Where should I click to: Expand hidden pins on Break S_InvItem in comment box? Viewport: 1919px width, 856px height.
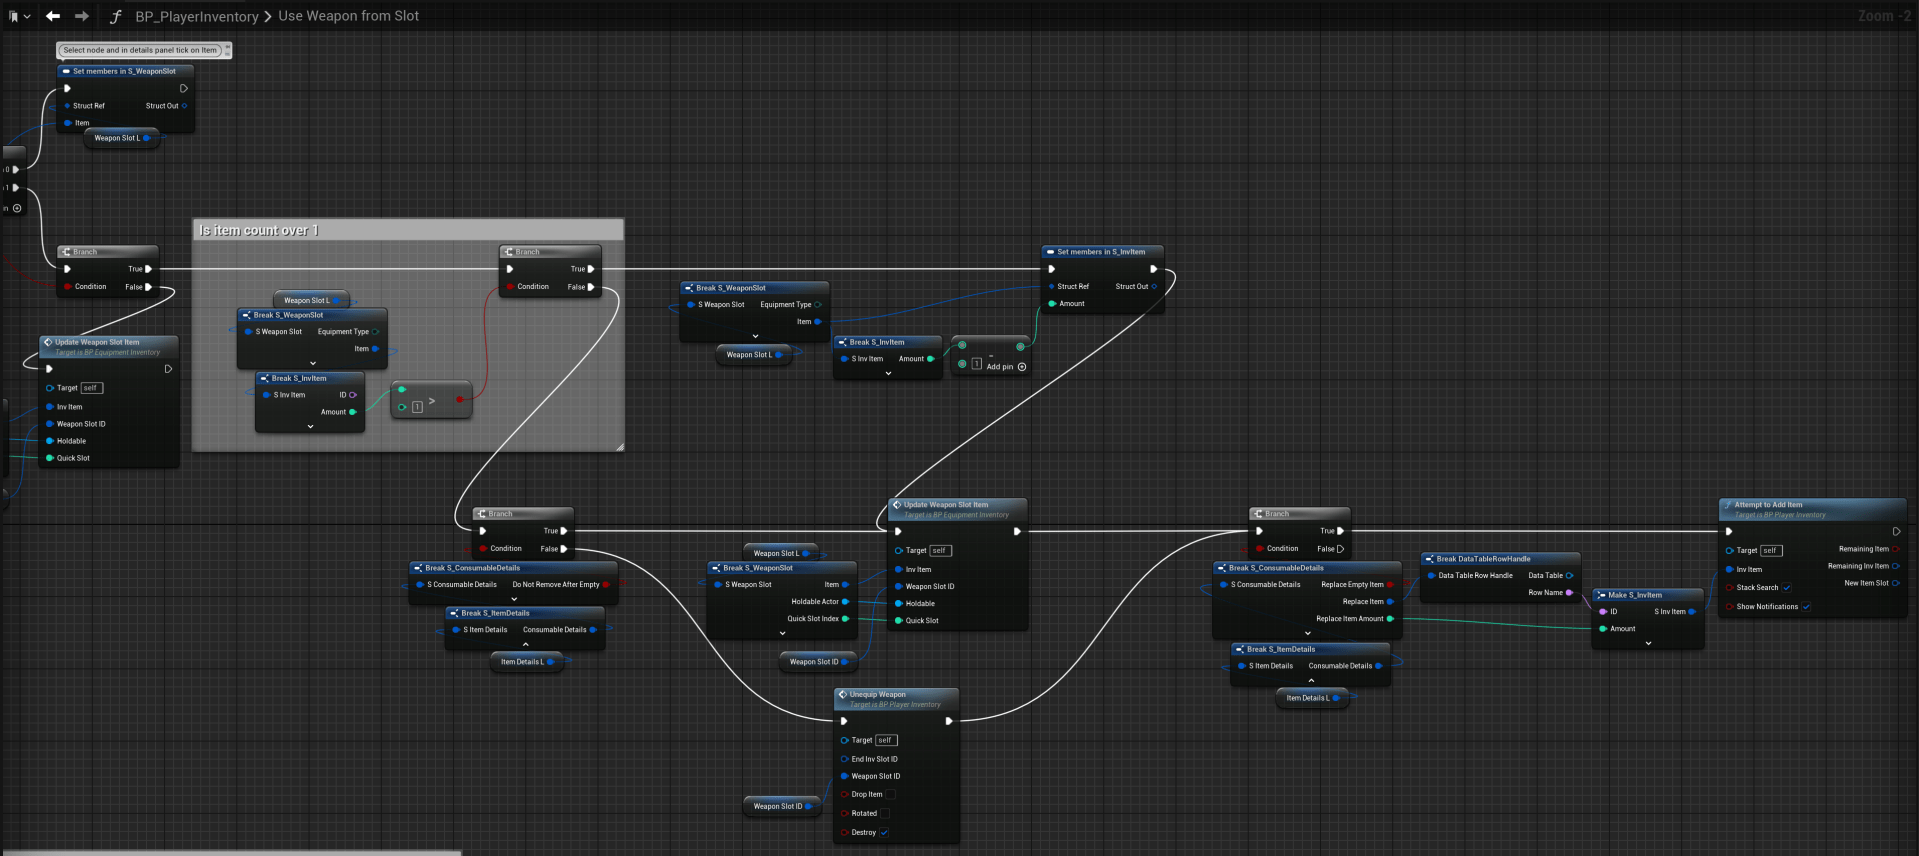click(x=310, y=426)
